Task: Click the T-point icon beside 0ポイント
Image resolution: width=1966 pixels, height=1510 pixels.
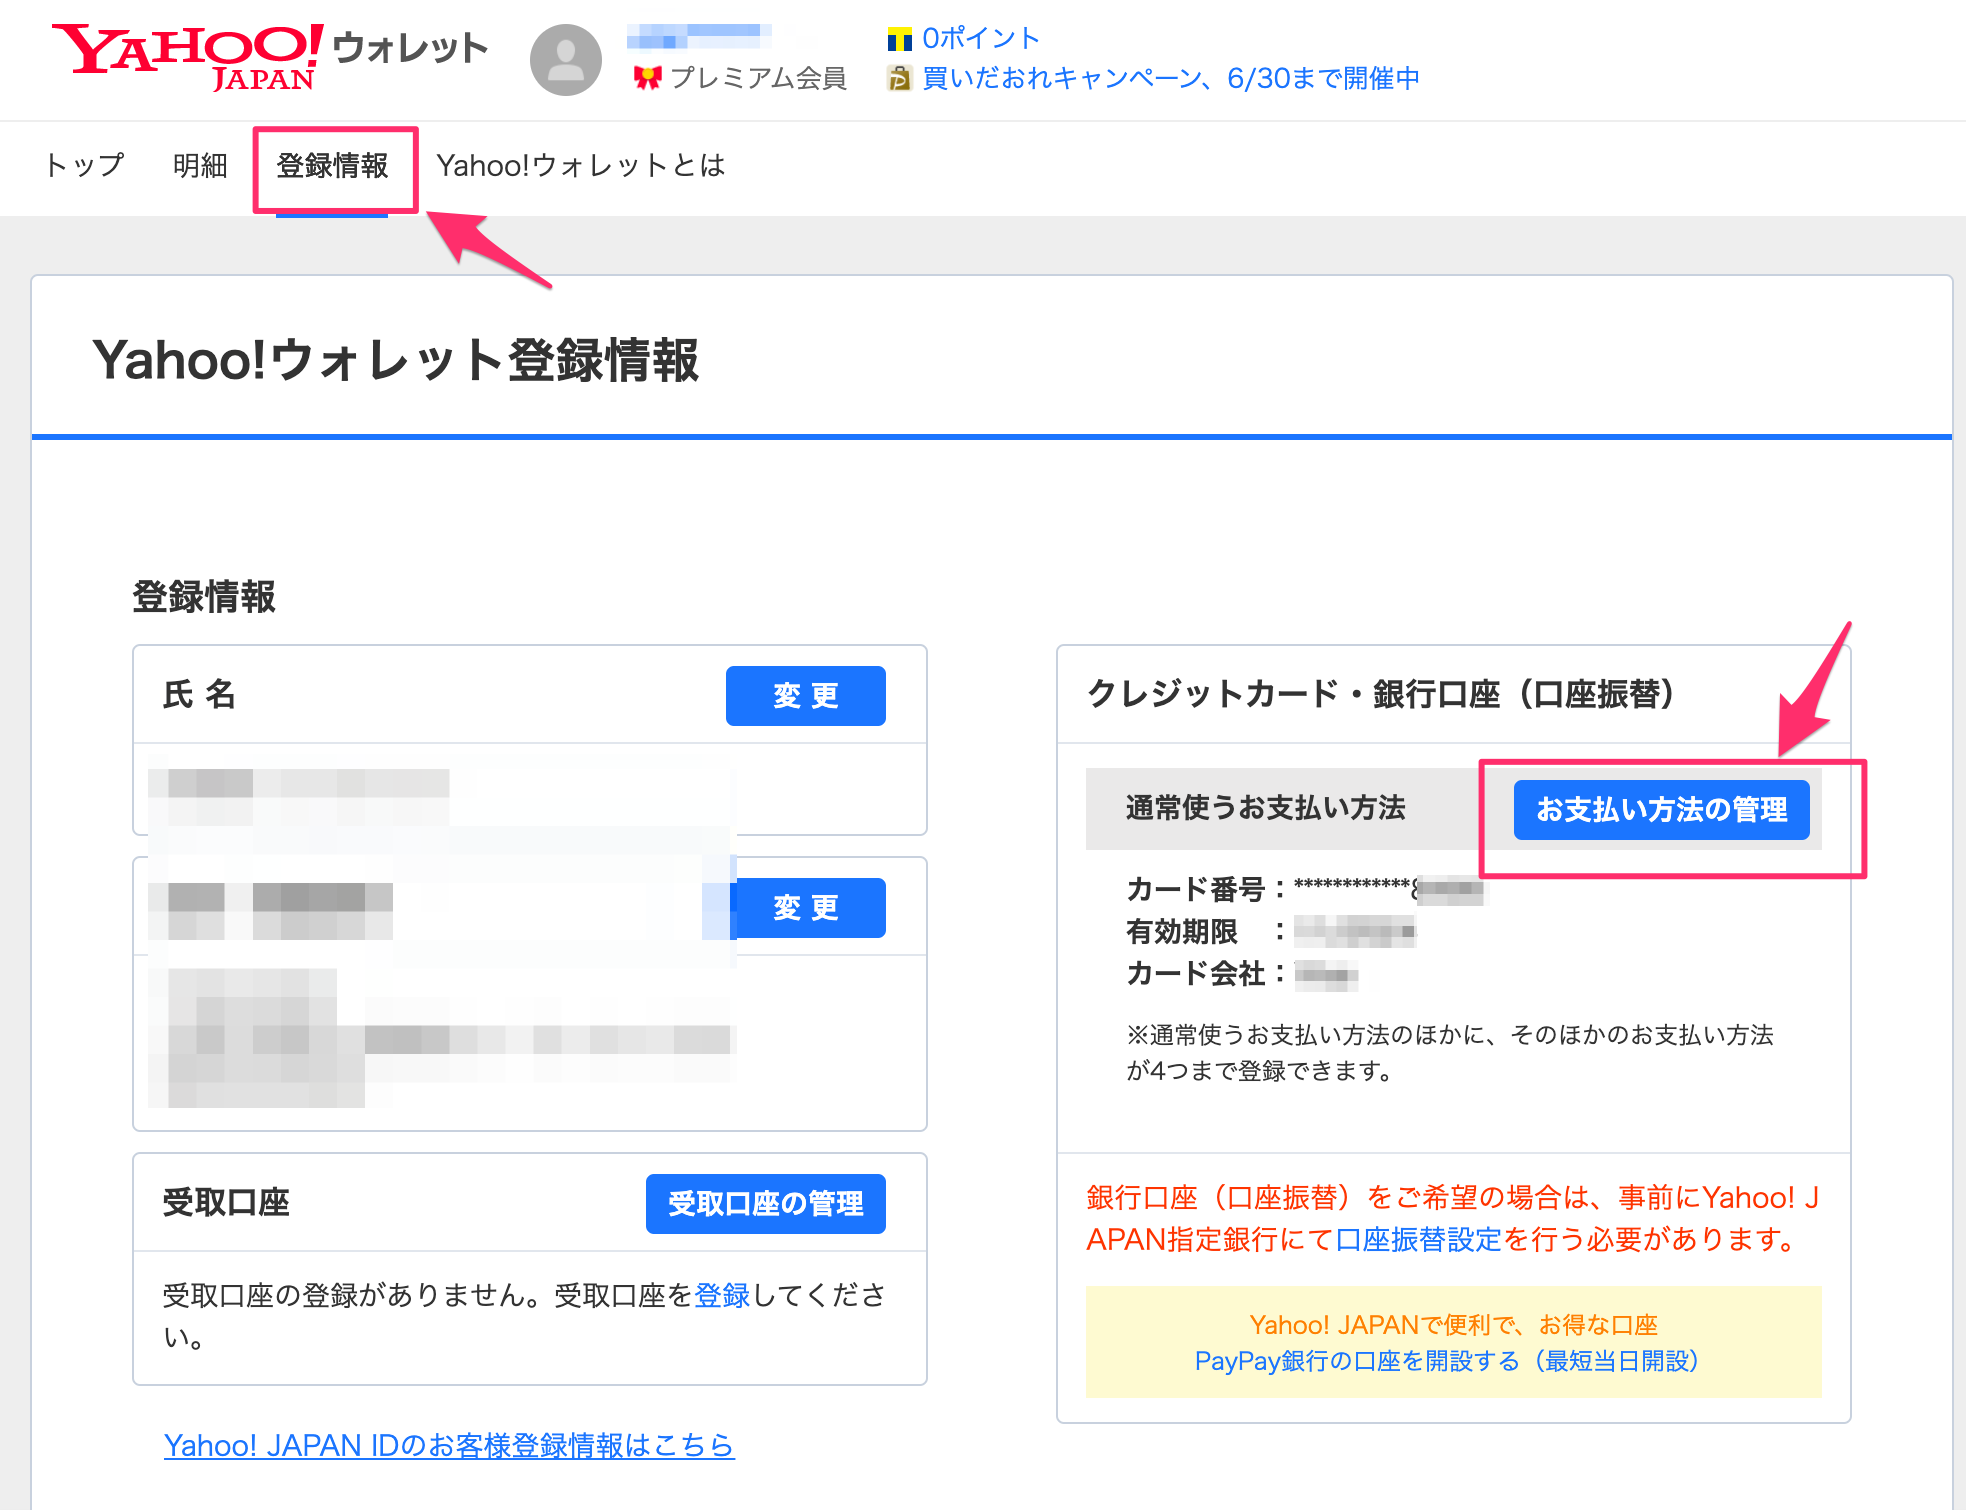Action: point(900,40)
